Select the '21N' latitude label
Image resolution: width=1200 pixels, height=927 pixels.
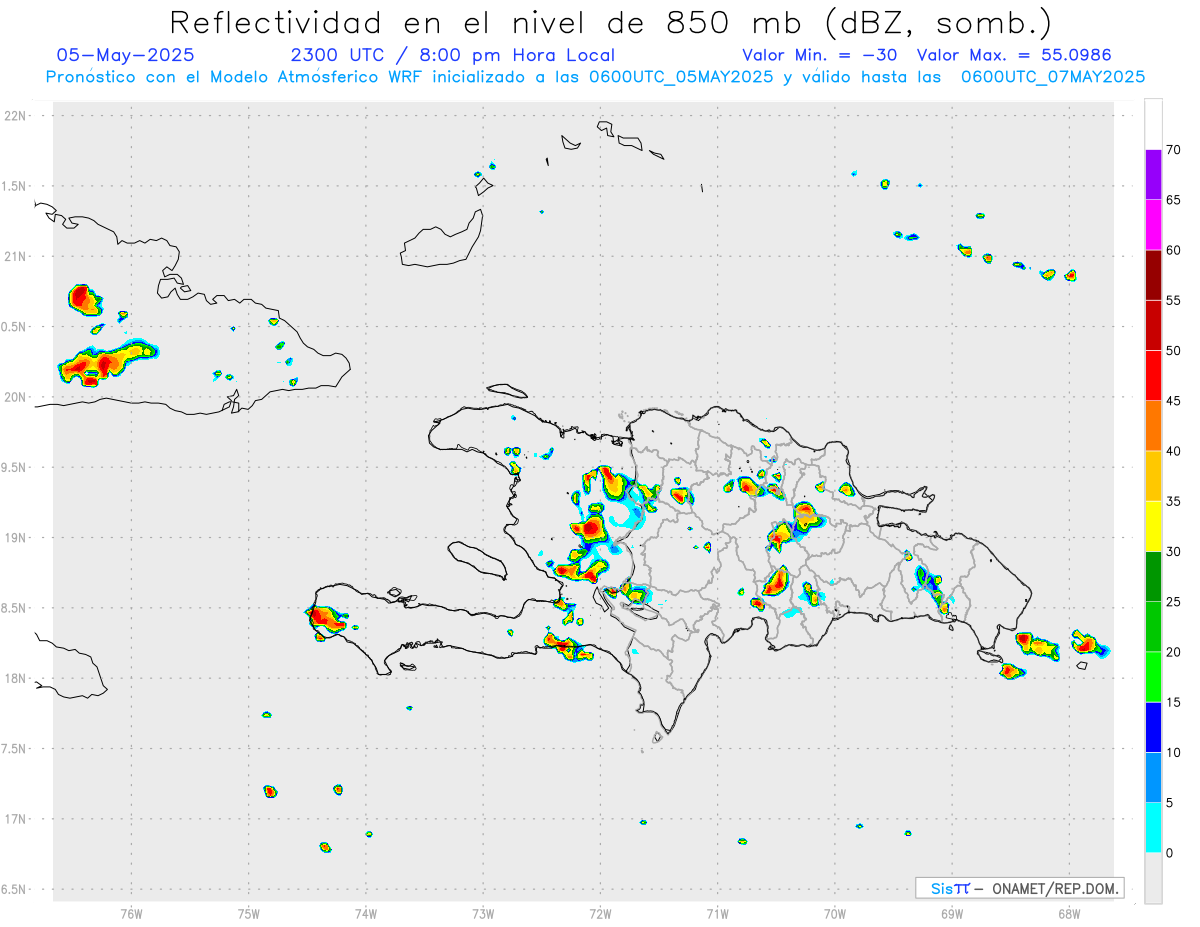click(17, 256)
